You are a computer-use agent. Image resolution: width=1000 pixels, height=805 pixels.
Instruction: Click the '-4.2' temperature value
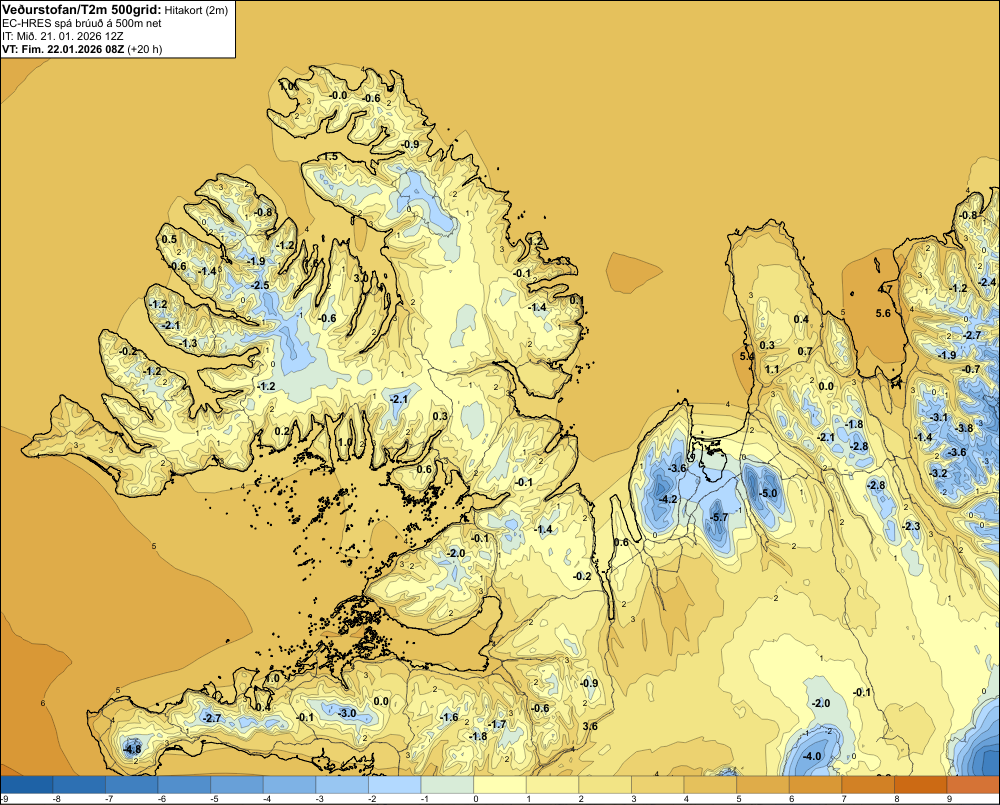668,499
